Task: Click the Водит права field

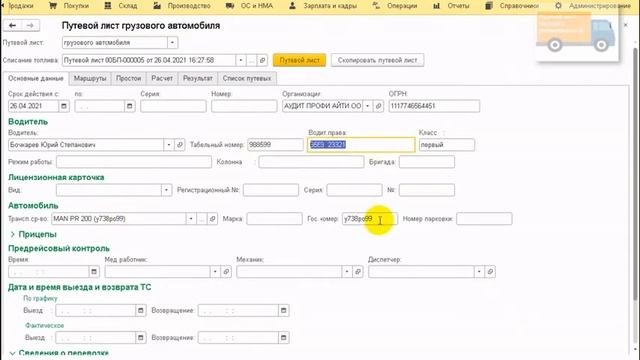Action: click(361, 145)
